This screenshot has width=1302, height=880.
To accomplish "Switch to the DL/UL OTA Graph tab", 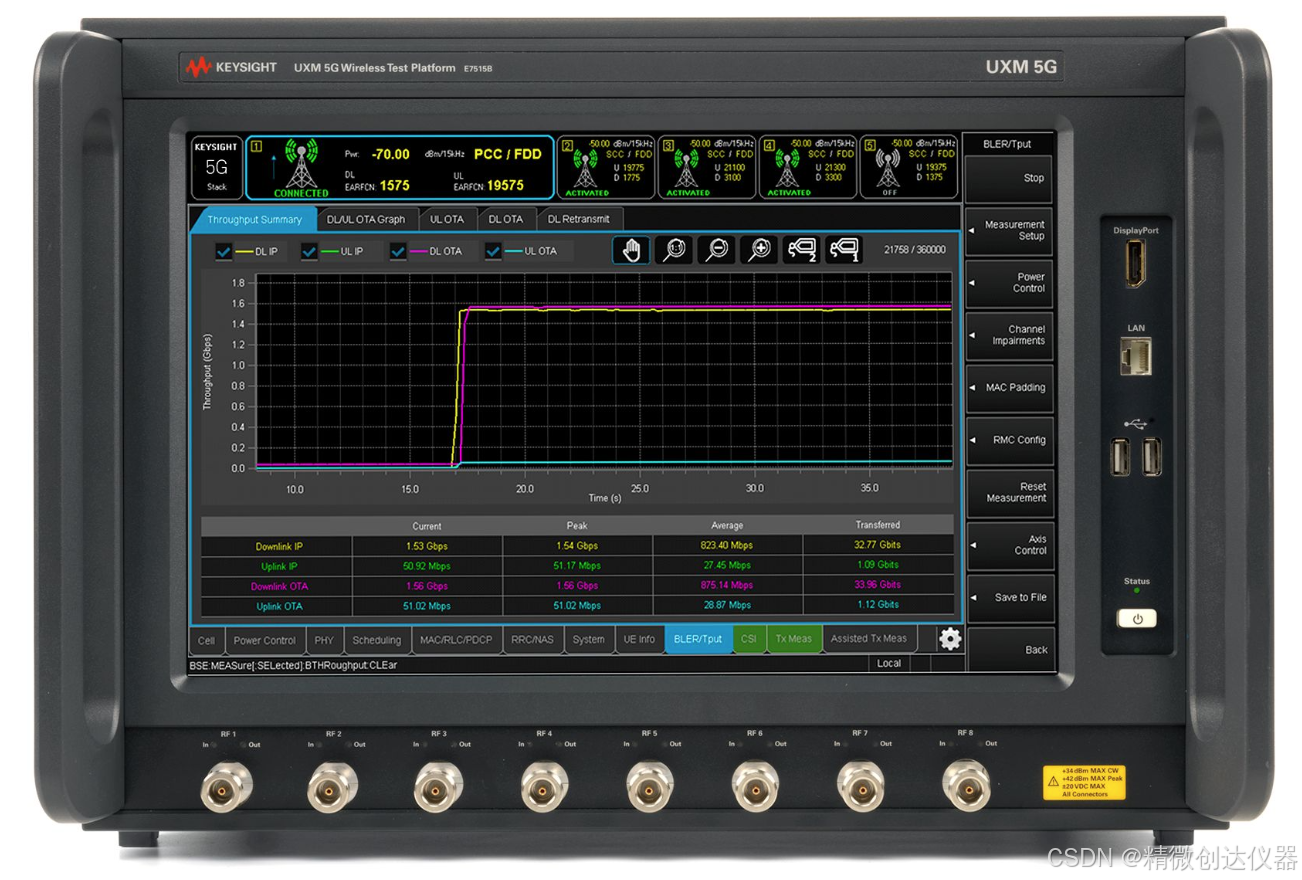I will point(366,219).
